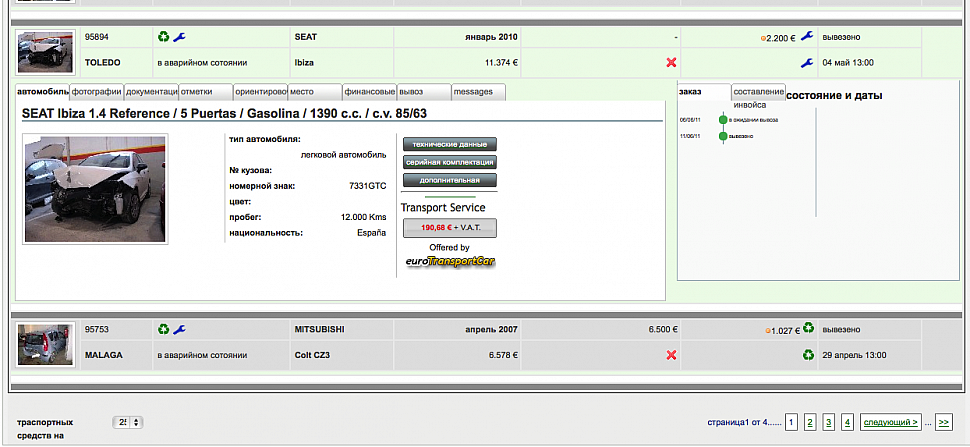The image size is (970, 447).
Task: Click the 'дополнительная' button
Action: (x=450, y=181)
